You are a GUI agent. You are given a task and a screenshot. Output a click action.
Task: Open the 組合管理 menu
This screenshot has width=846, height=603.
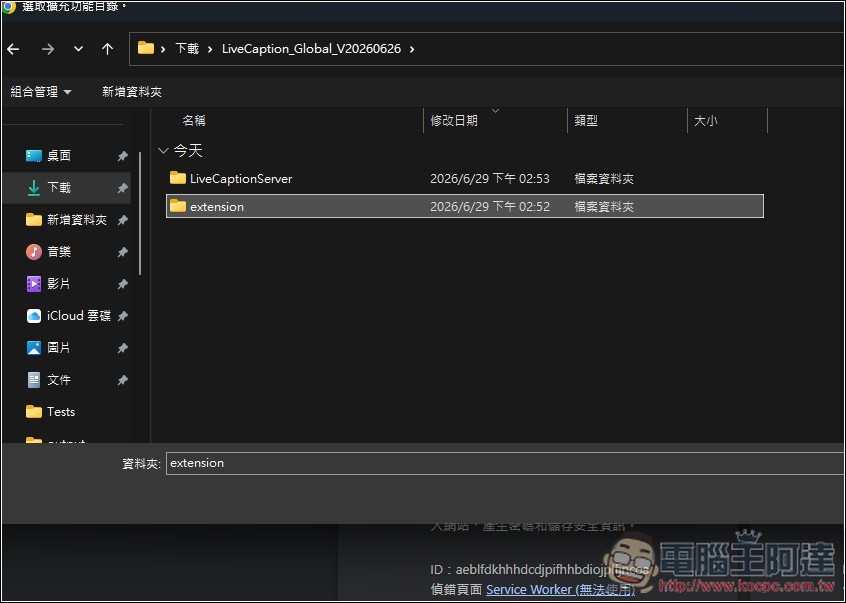(x=41, y=92)
